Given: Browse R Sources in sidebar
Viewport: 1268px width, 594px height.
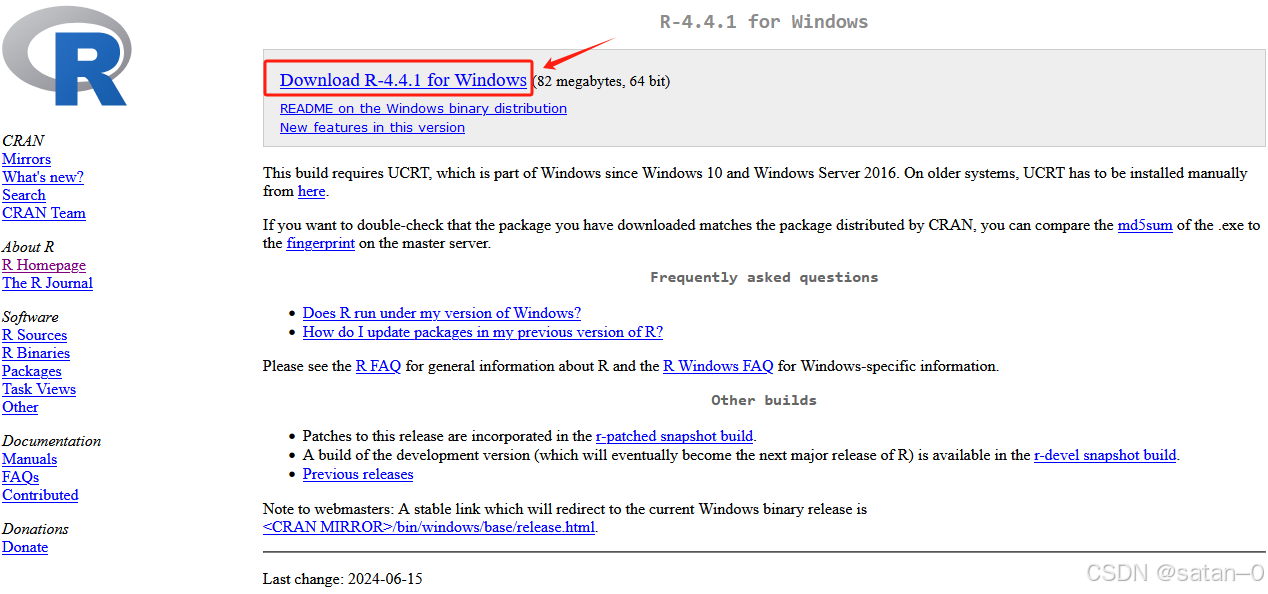Looking at the screenshot, I should point(34,335).
